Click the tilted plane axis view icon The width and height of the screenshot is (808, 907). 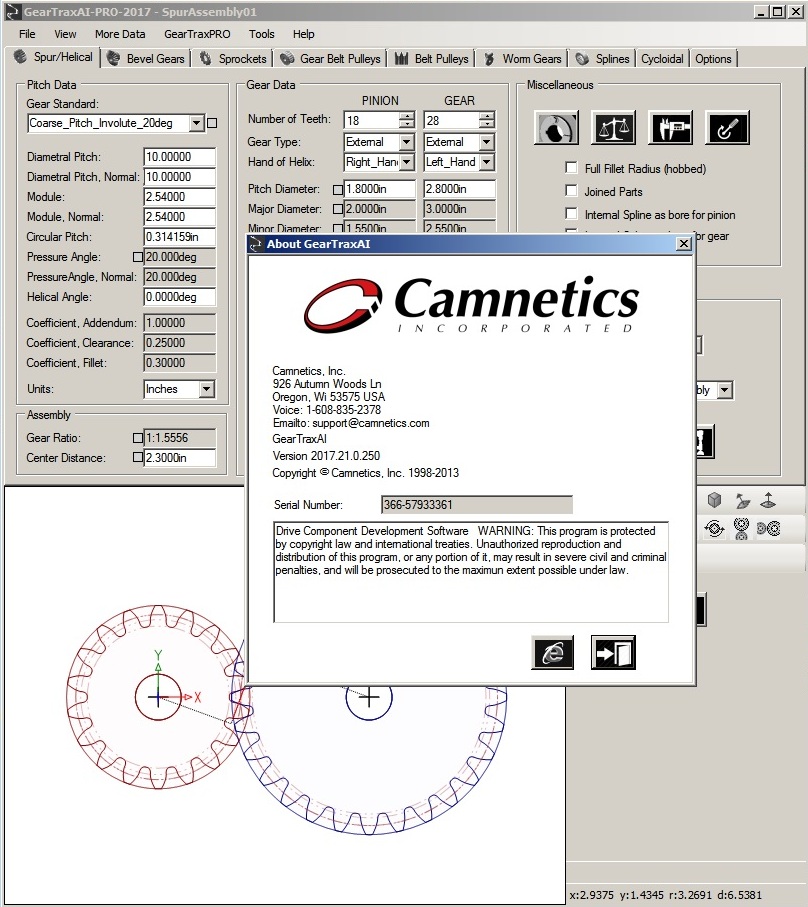click(742, 500)
